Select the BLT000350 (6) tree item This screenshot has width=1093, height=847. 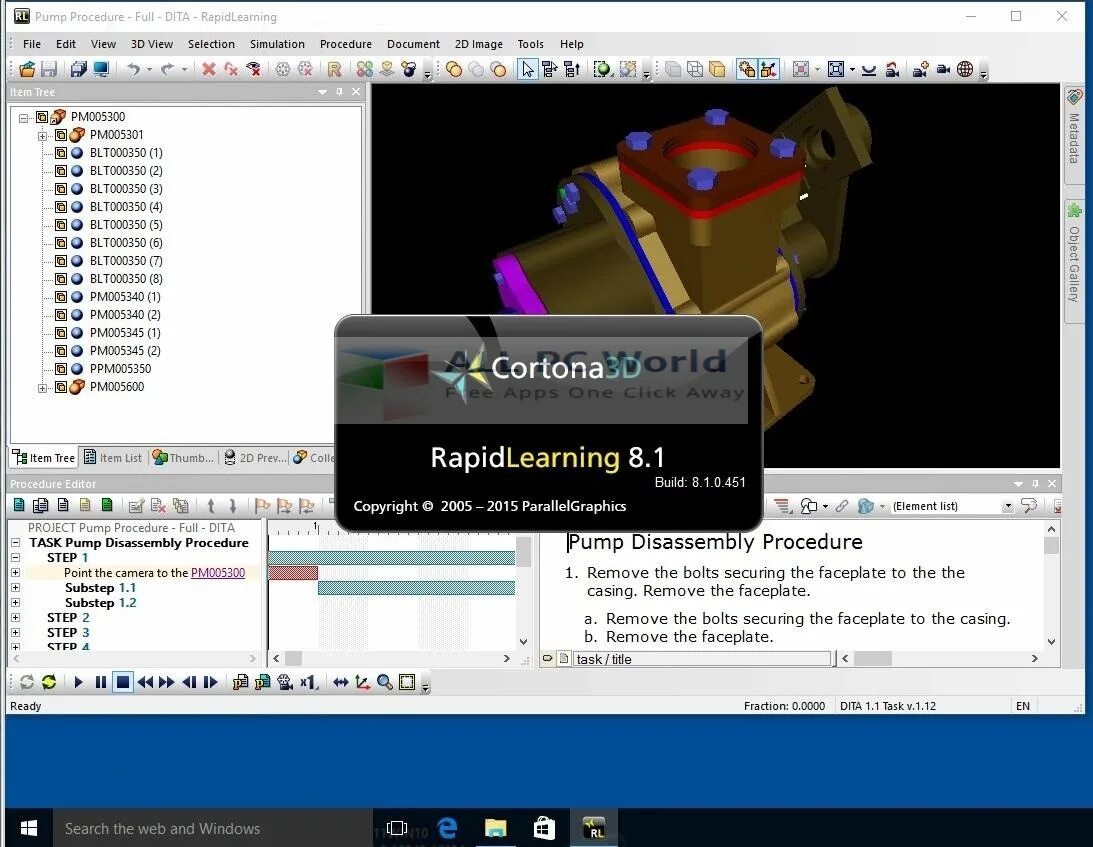(125, 243)
